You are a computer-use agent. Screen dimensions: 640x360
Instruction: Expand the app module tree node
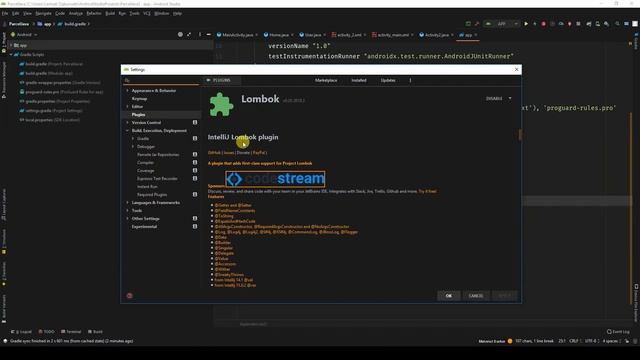pyautogui.click(x=11, y=45)
